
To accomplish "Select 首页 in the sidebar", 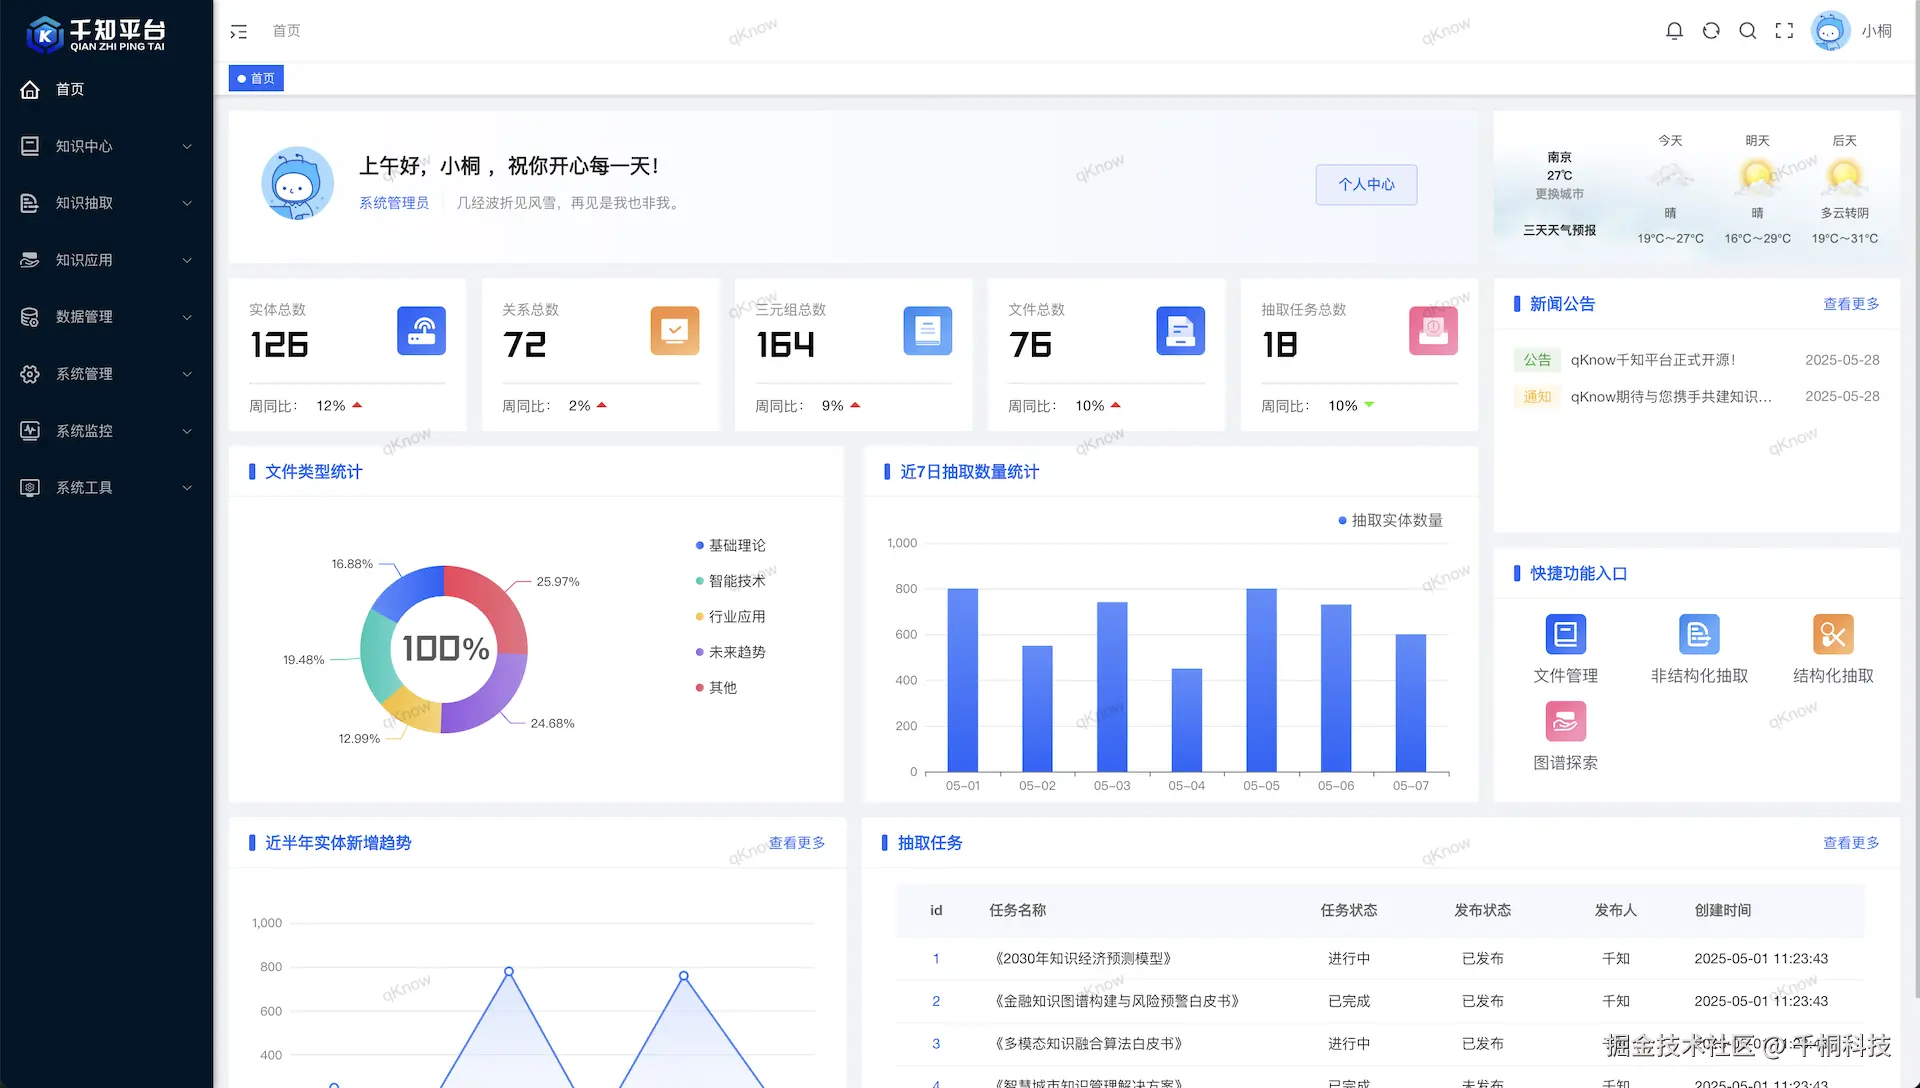I will tap(70, 90).
